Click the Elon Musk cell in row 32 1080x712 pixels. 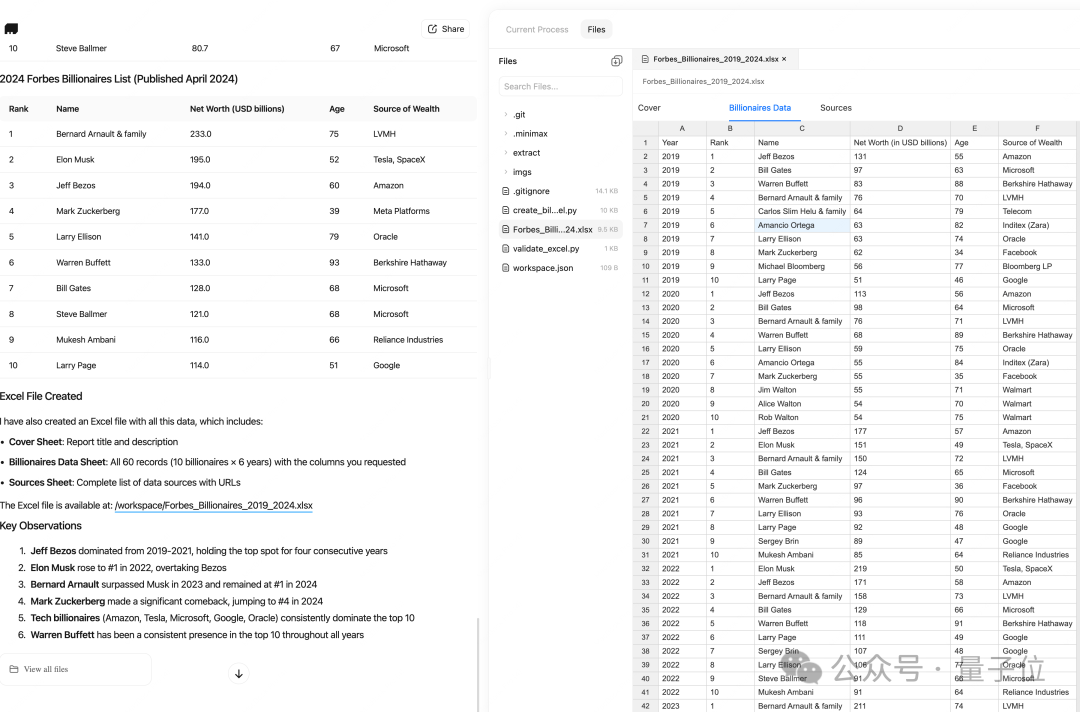802,569
